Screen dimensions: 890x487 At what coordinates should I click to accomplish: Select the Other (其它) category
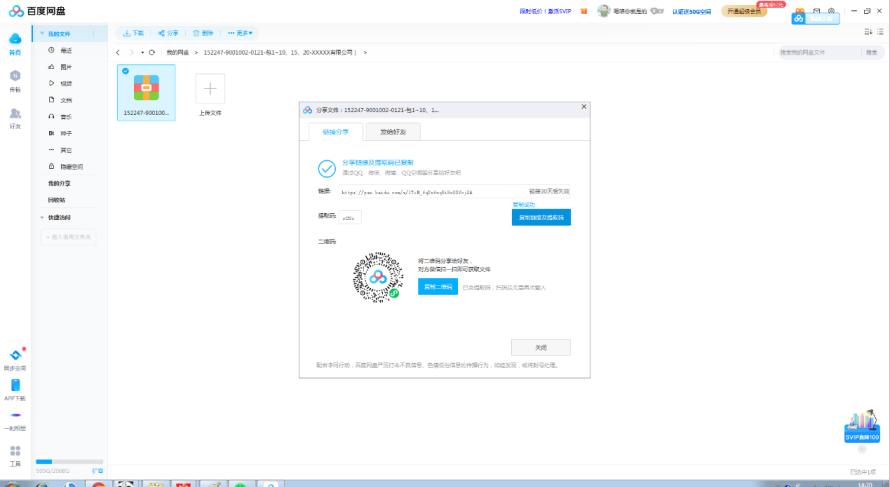tap(67, 150)
